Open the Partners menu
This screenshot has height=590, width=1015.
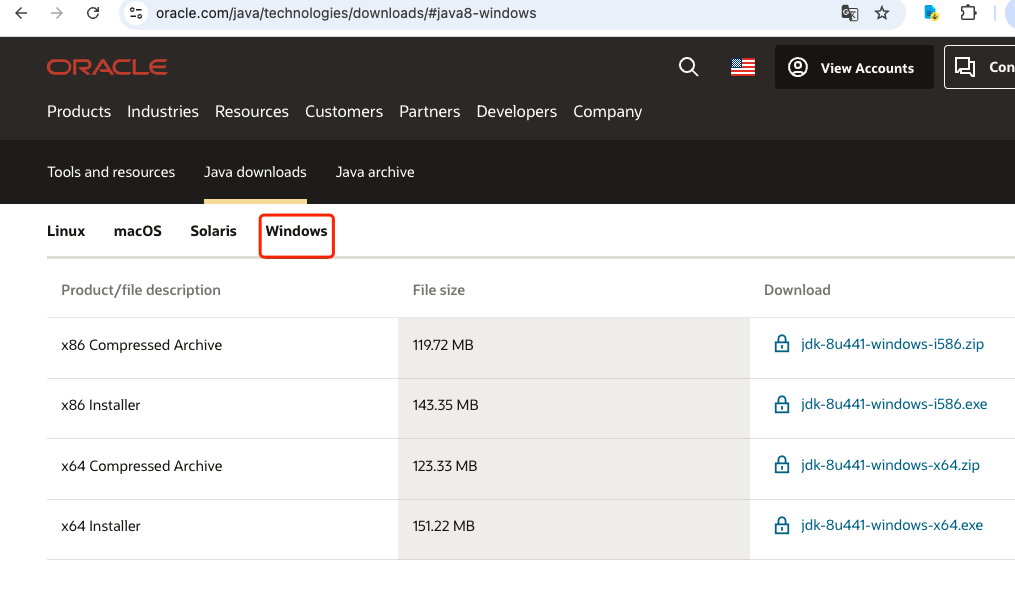tap(430, 111)
